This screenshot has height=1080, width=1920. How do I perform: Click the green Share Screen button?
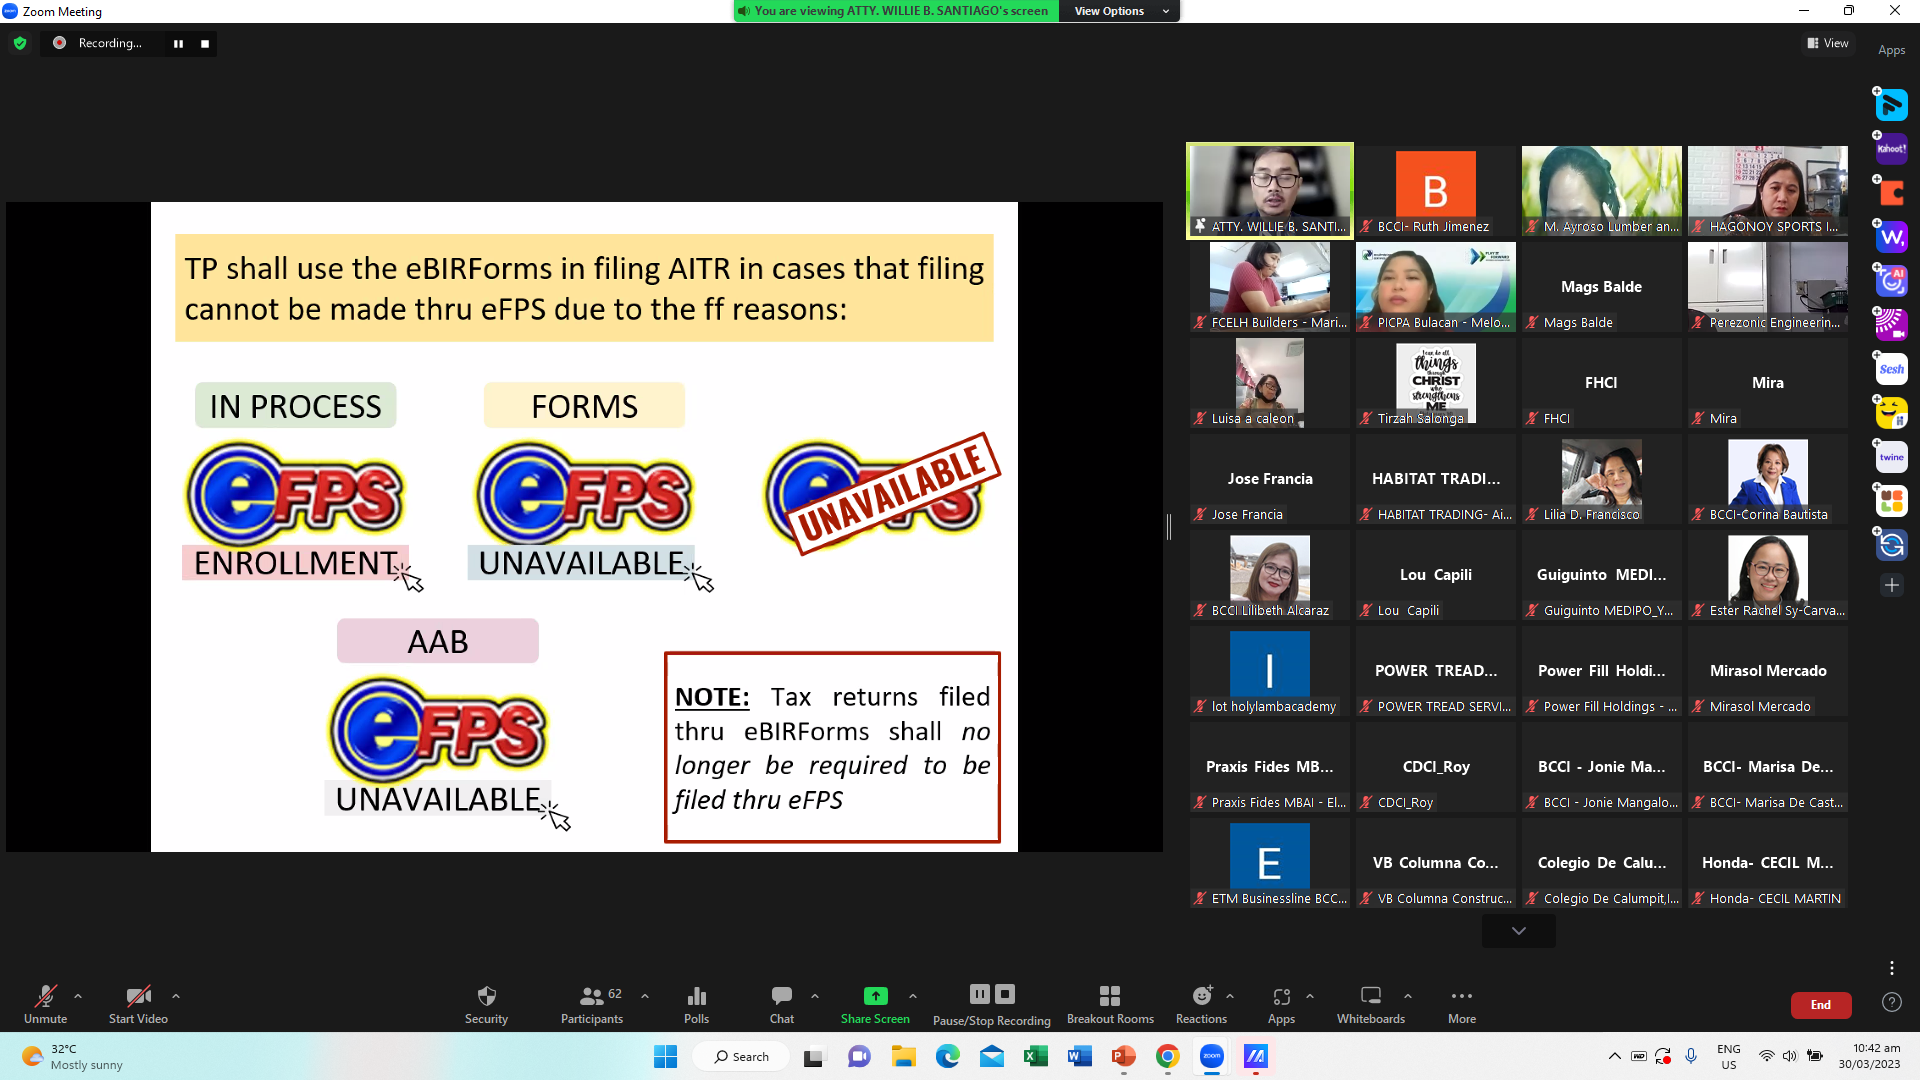click(x=875, y=1004)
